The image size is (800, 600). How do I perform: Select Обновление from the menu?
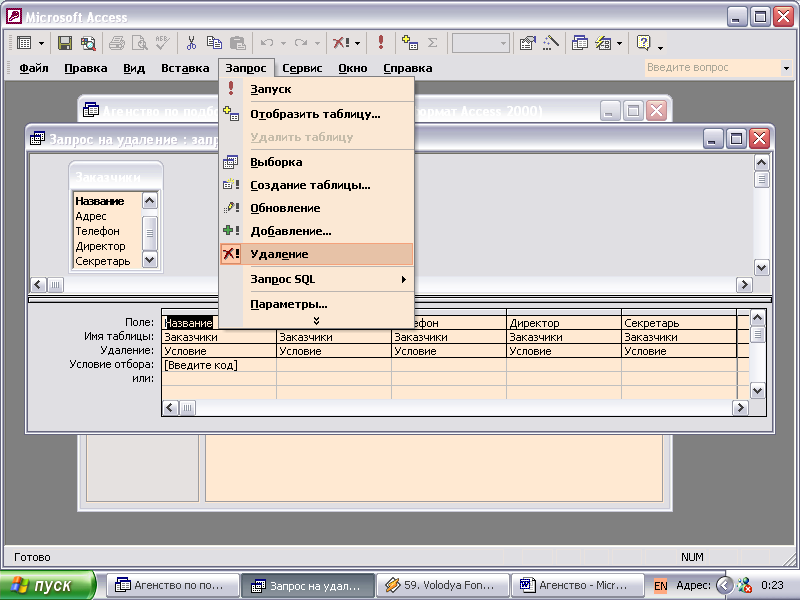pos(285,208)
